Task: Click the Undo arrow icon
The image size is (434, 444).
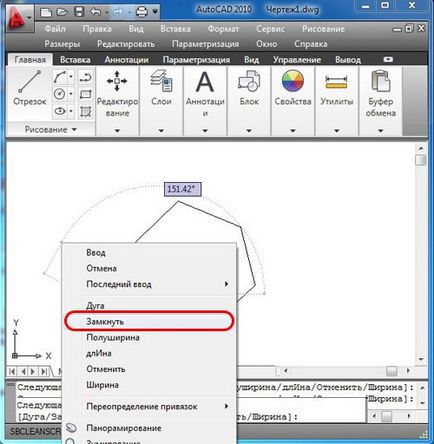Action: 96,12
